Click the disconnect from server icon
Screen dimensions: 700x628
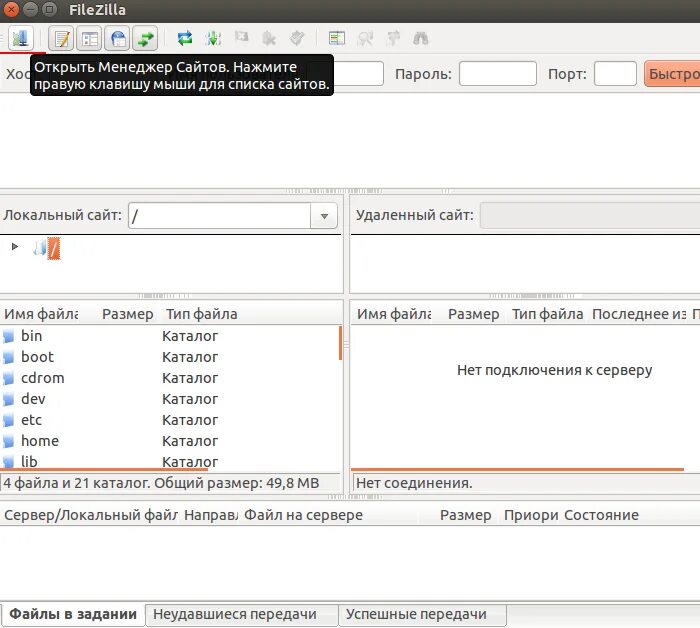pos(269,38)
